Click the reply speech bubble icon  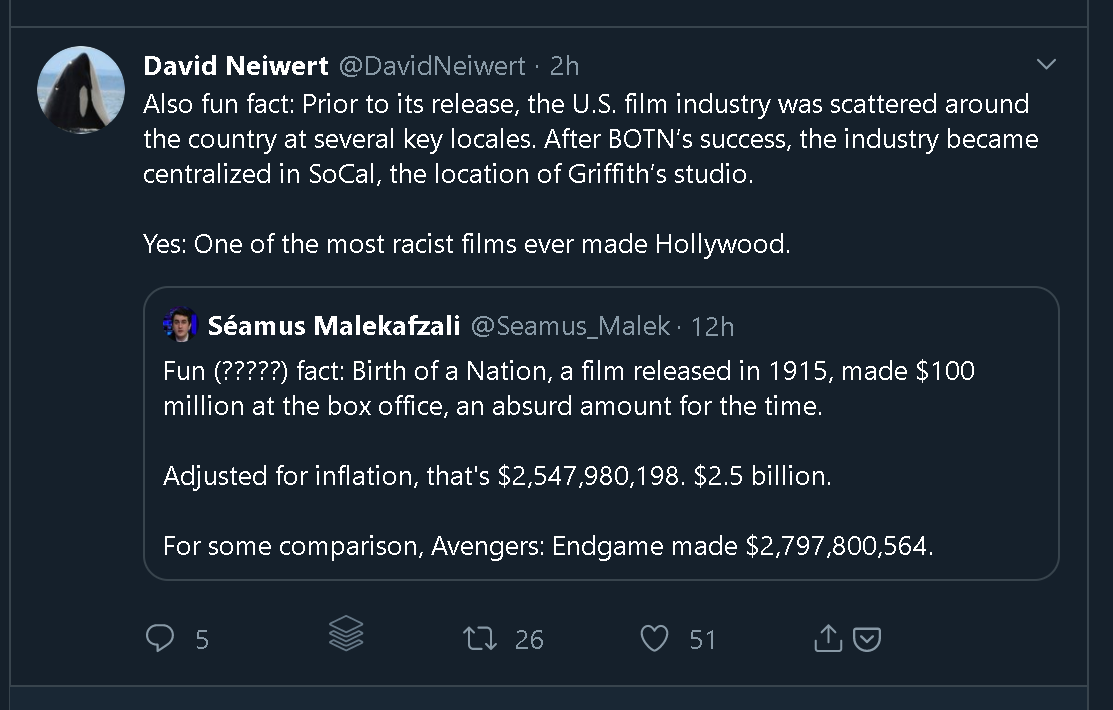coord(160,638)
